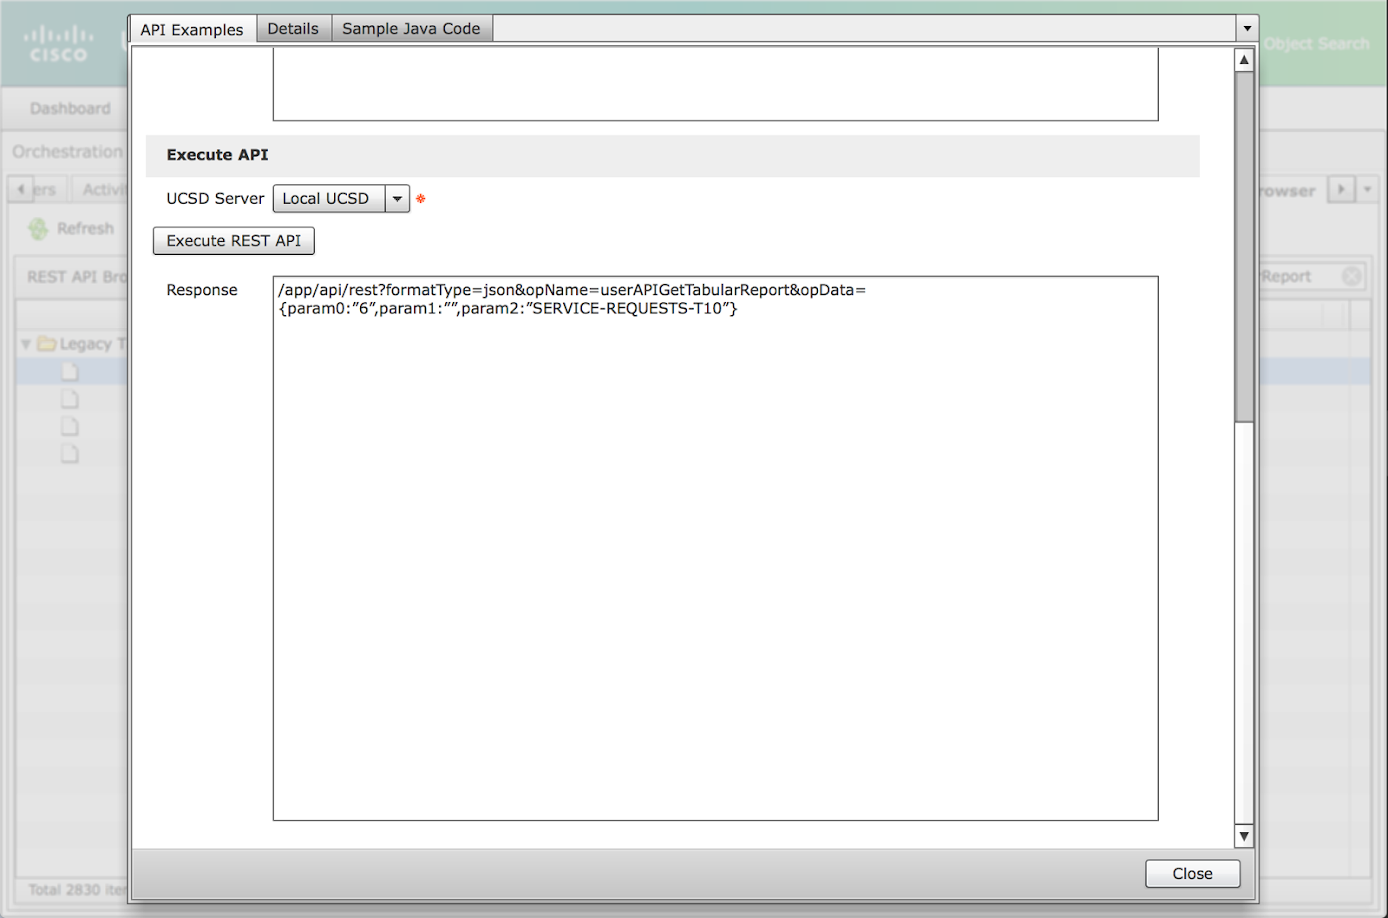Click the green Refresh icon
This screenshot has height=918, width=1388.
tap(38, 229)
